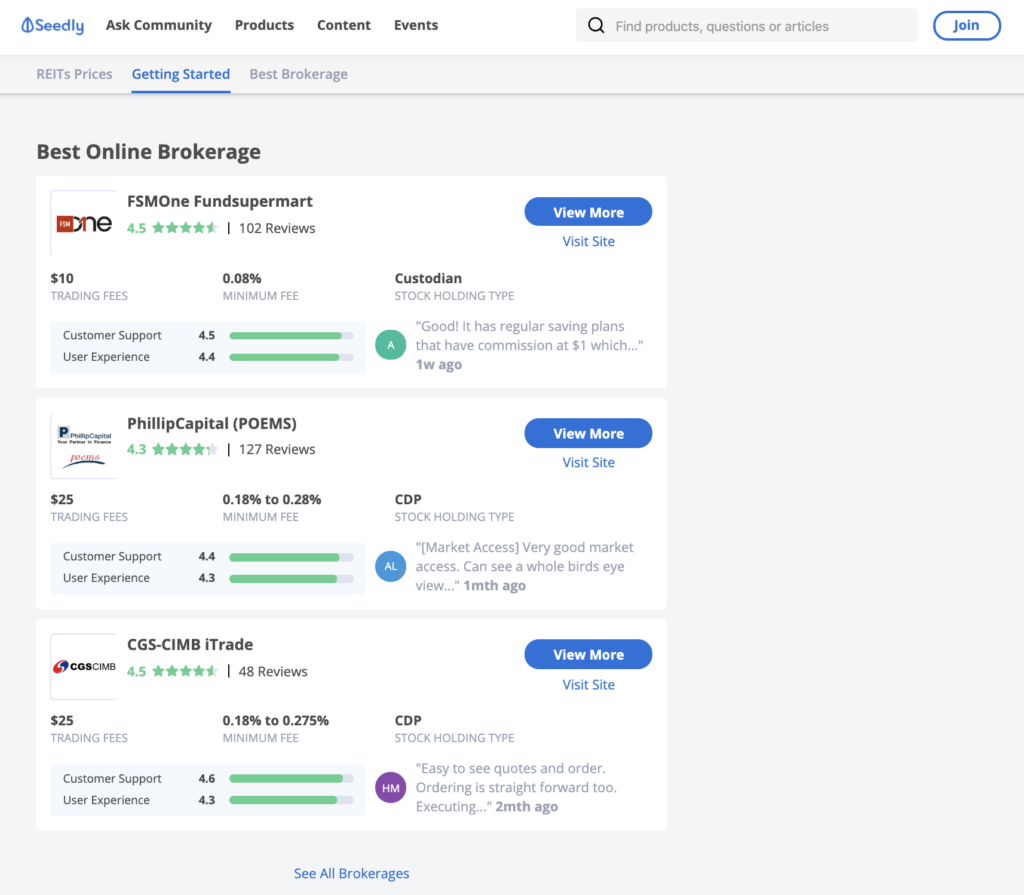Image resolution: width=1024 pixels, height=895 pixels.
Task: Open the 'Easy to see quotes' review
Action: point(516,788)
